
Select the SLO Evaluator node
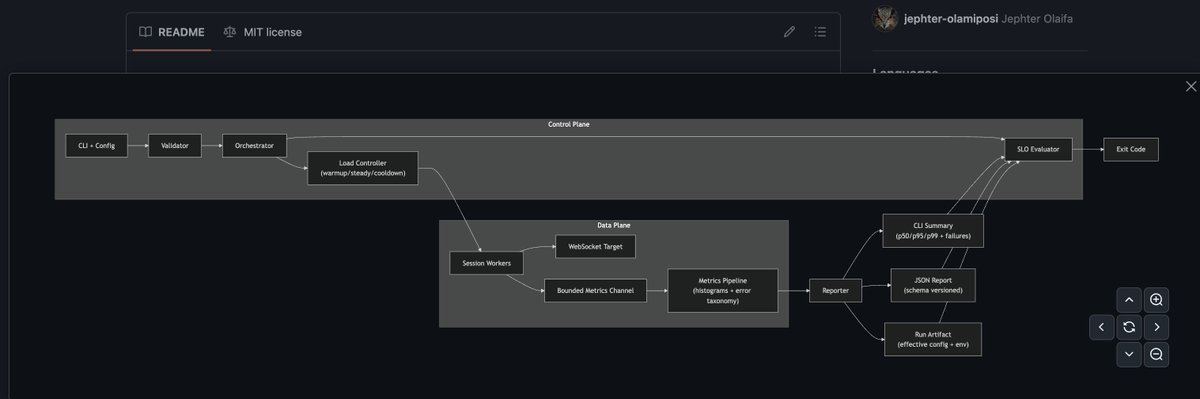tap(1038, 149)
